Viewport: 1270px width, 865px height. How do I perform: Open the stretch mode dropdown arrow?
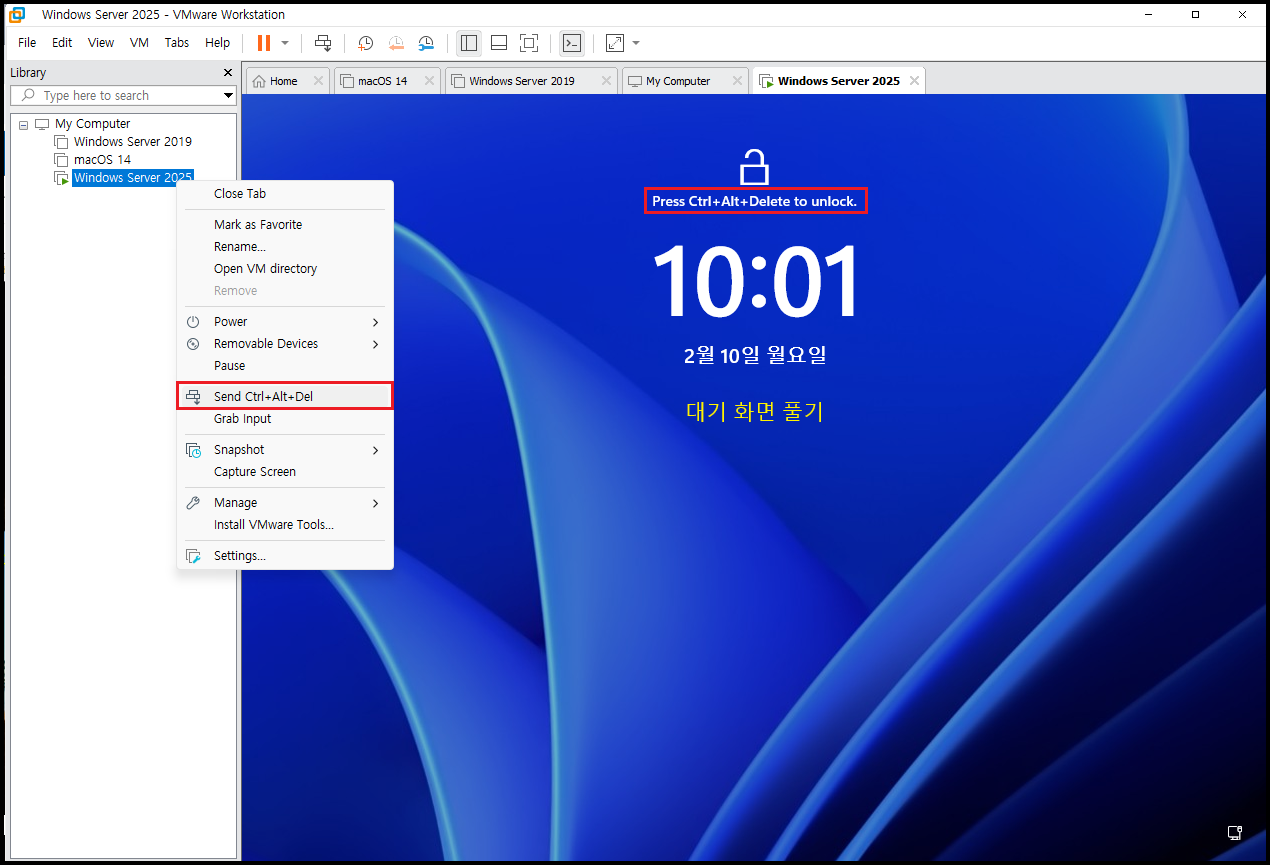636,43
